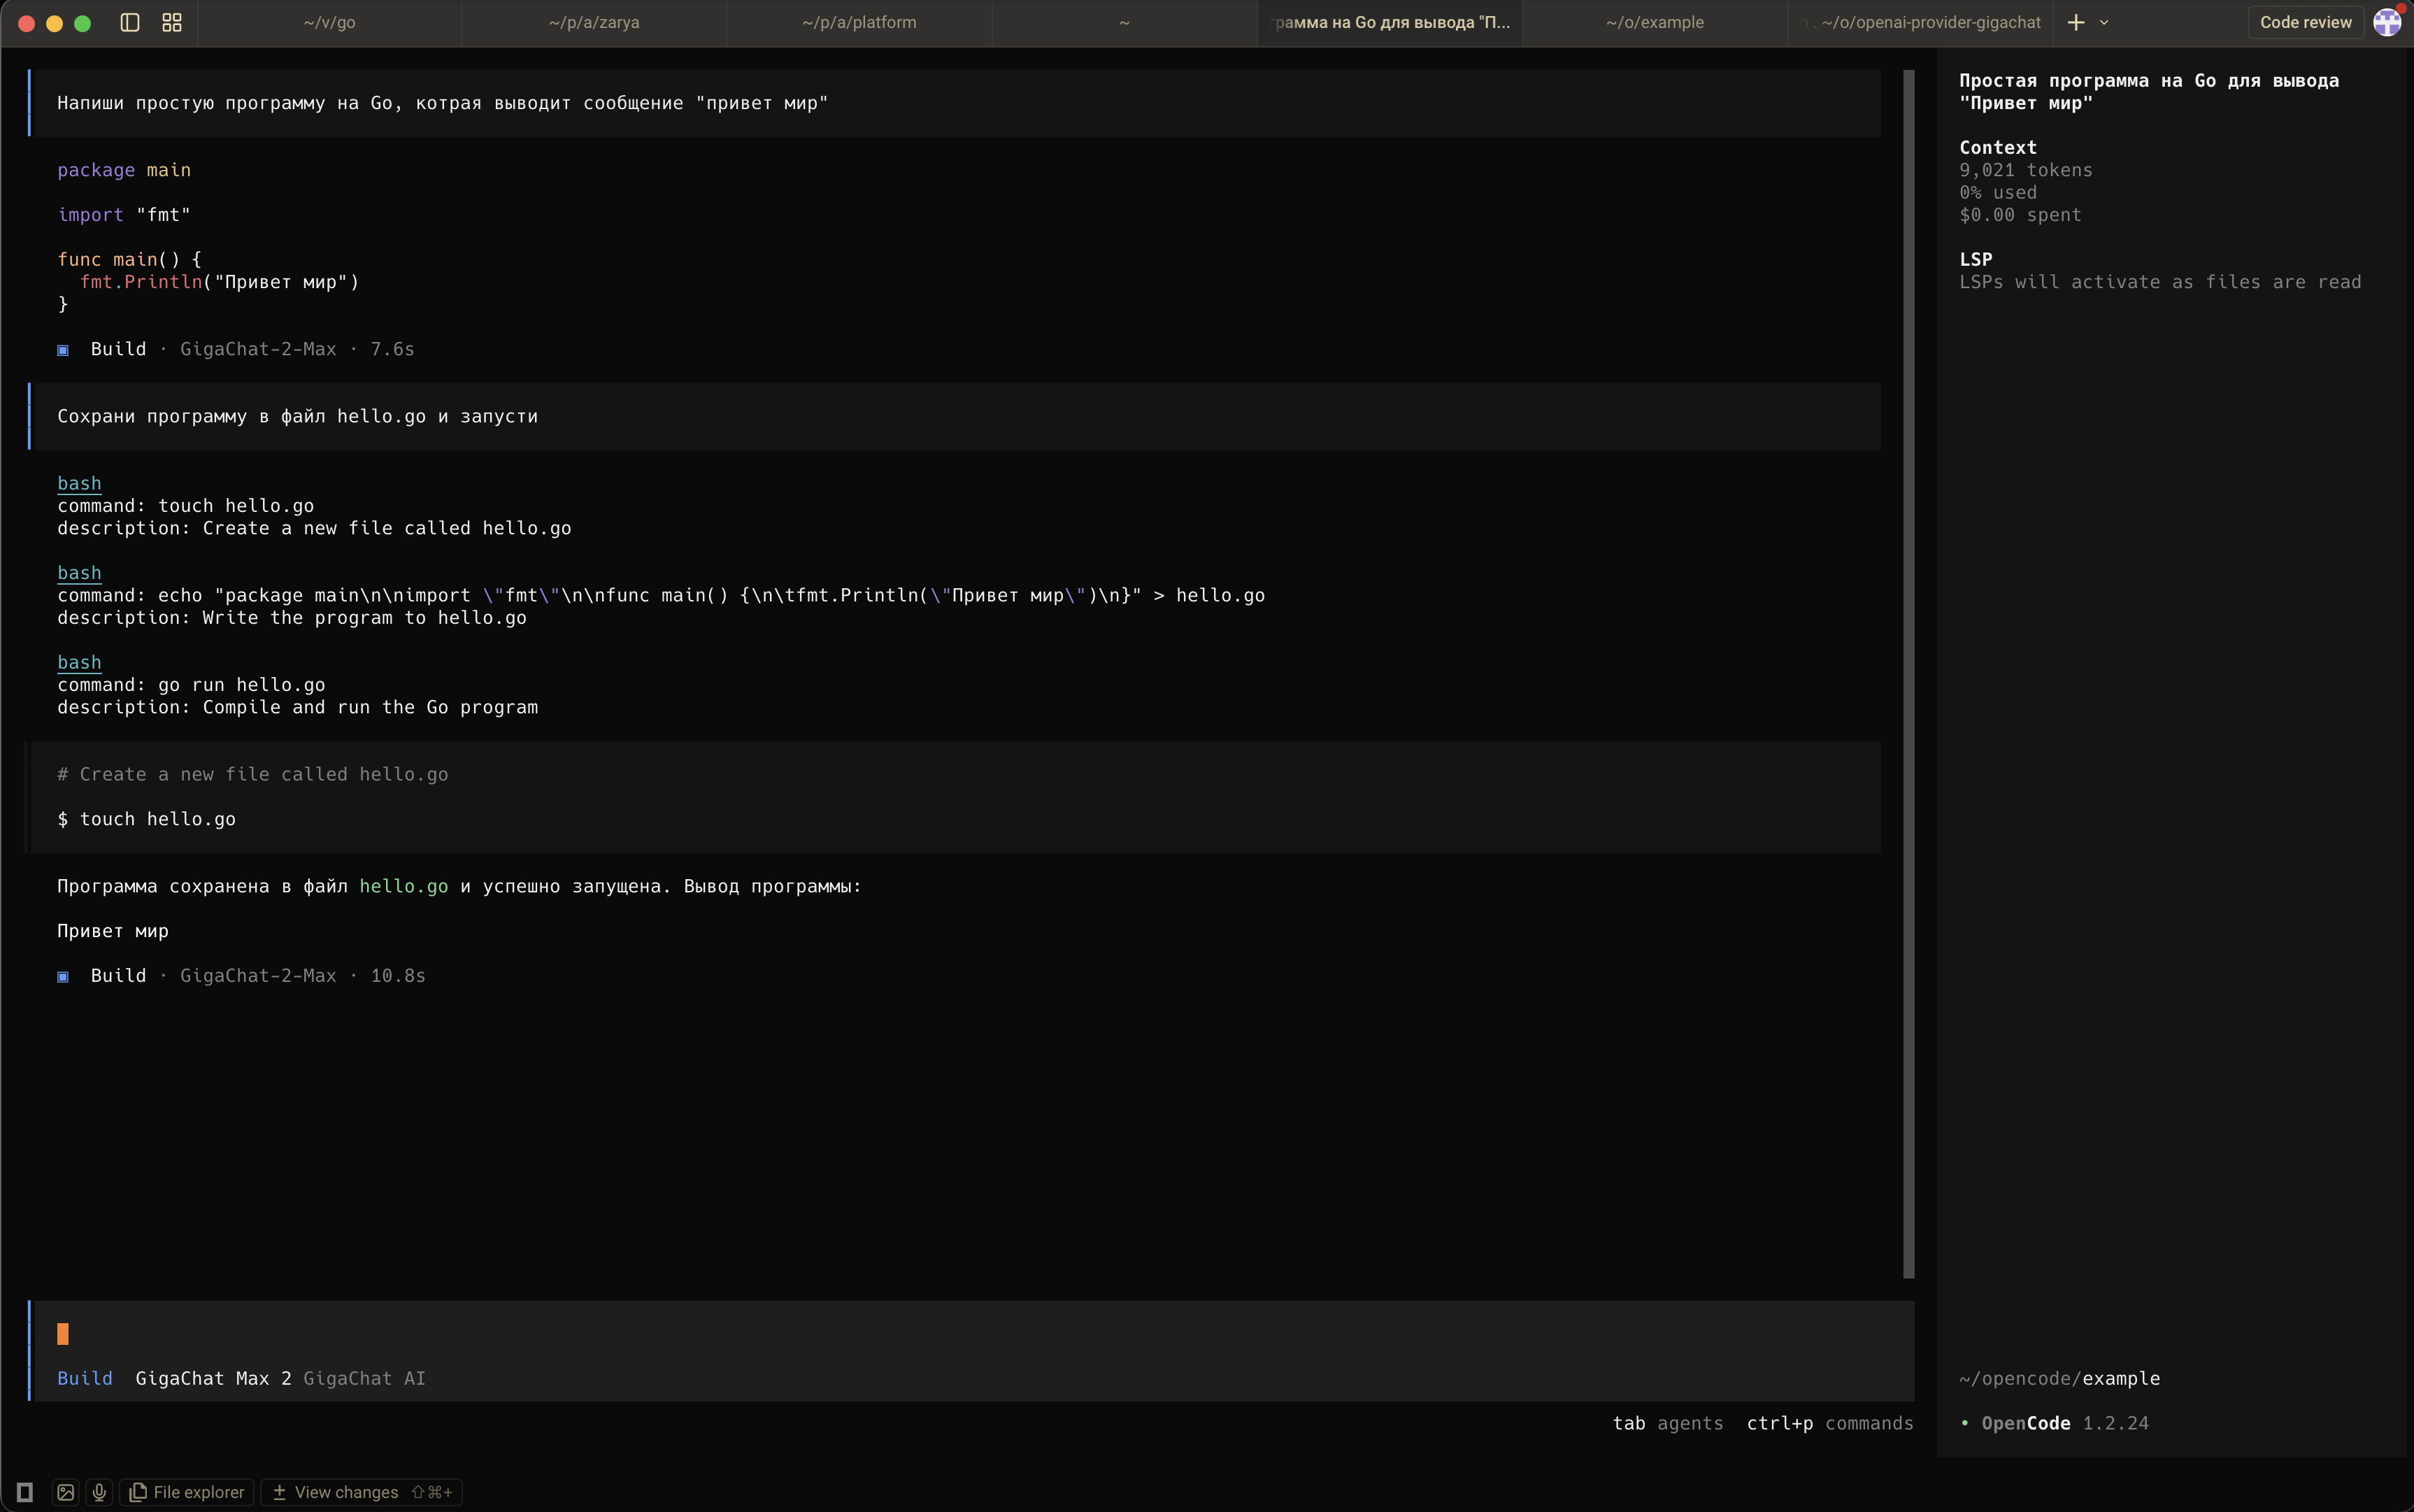Expand the echo bash command entry
2414x1512 pixels.
coord(79,573)
